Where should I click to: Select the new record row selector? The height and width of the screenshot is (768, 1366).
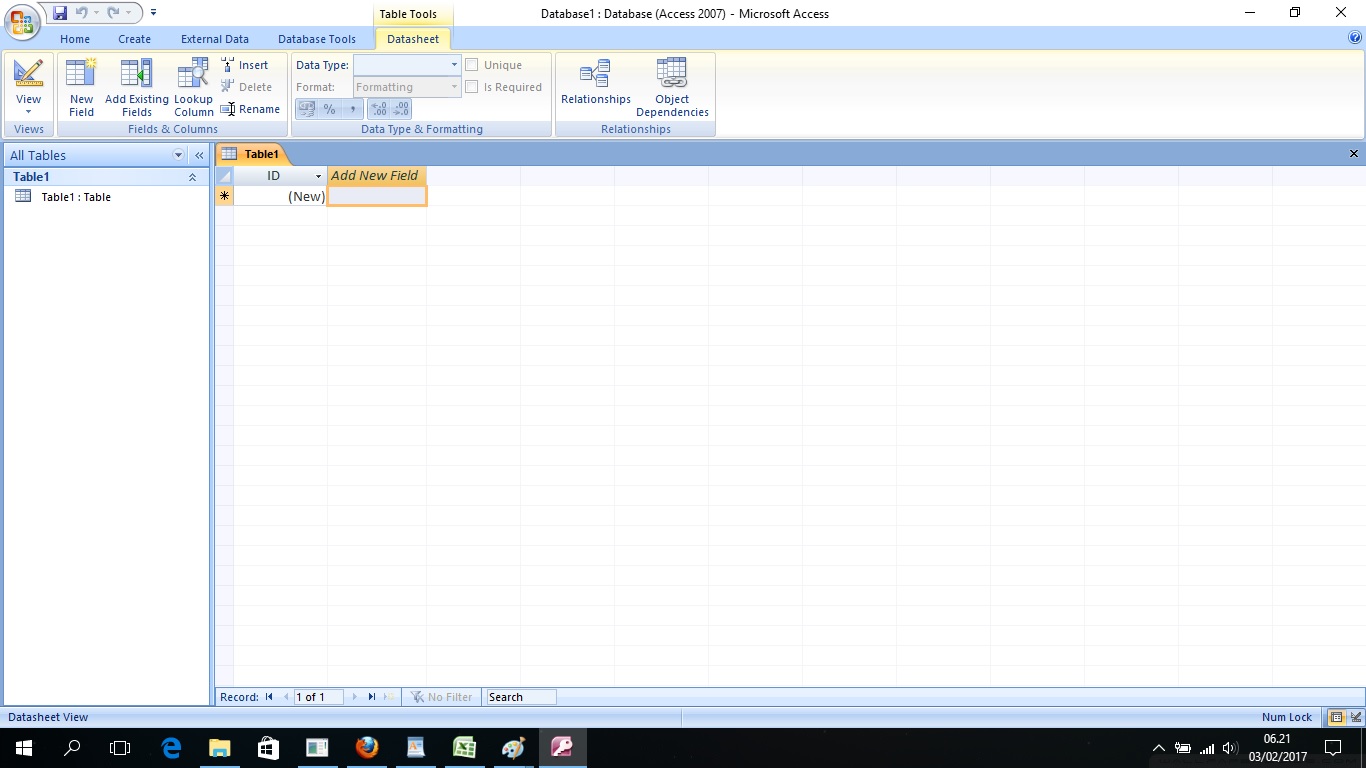click(x=224, y=196)
